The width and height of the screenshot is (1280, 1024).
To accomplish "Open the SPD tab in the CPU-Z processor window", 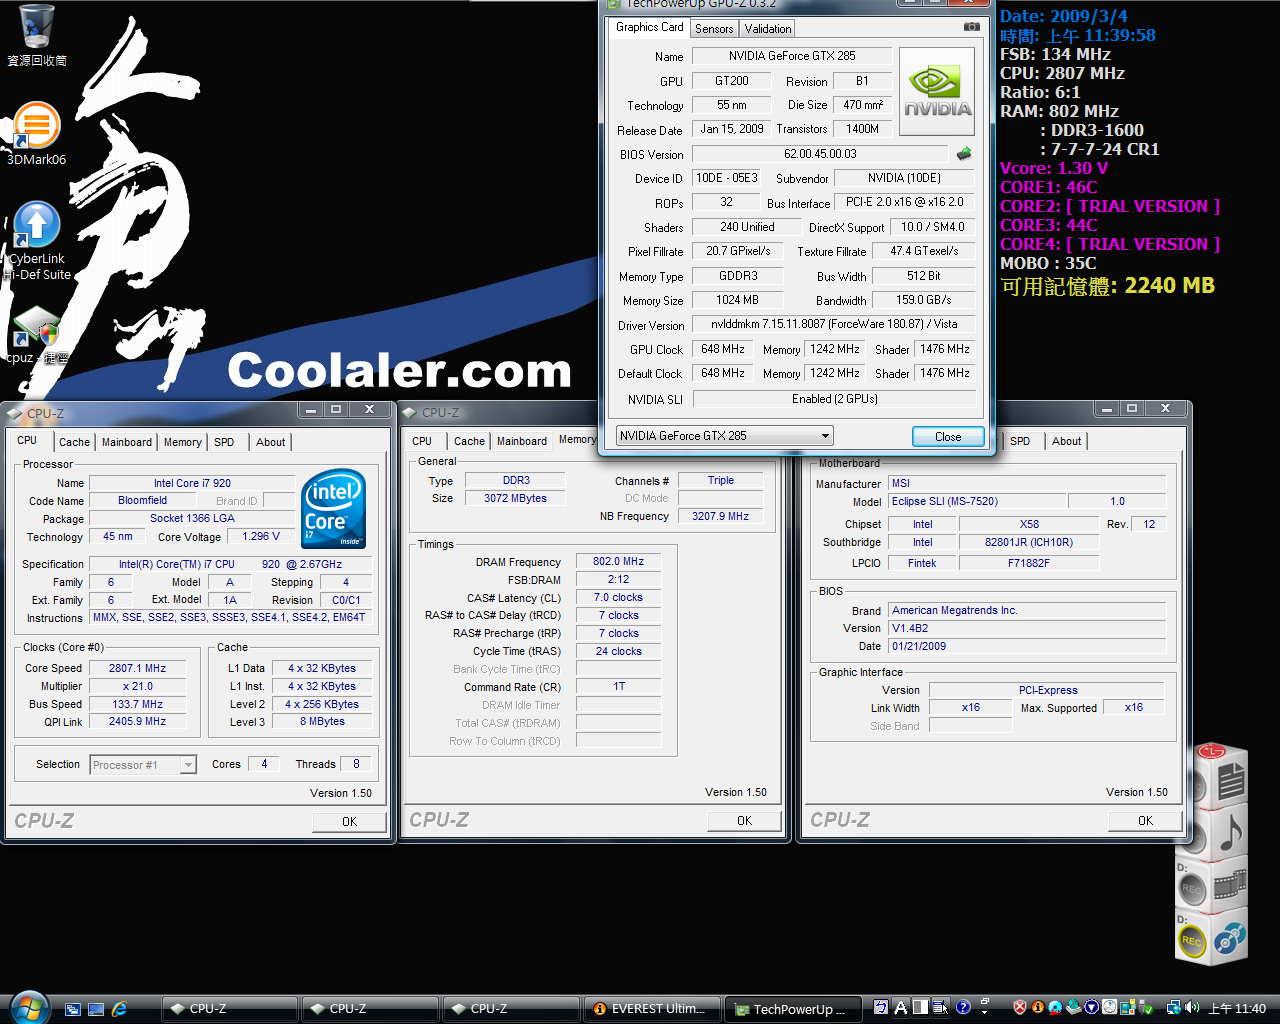I will coord(224,442).
